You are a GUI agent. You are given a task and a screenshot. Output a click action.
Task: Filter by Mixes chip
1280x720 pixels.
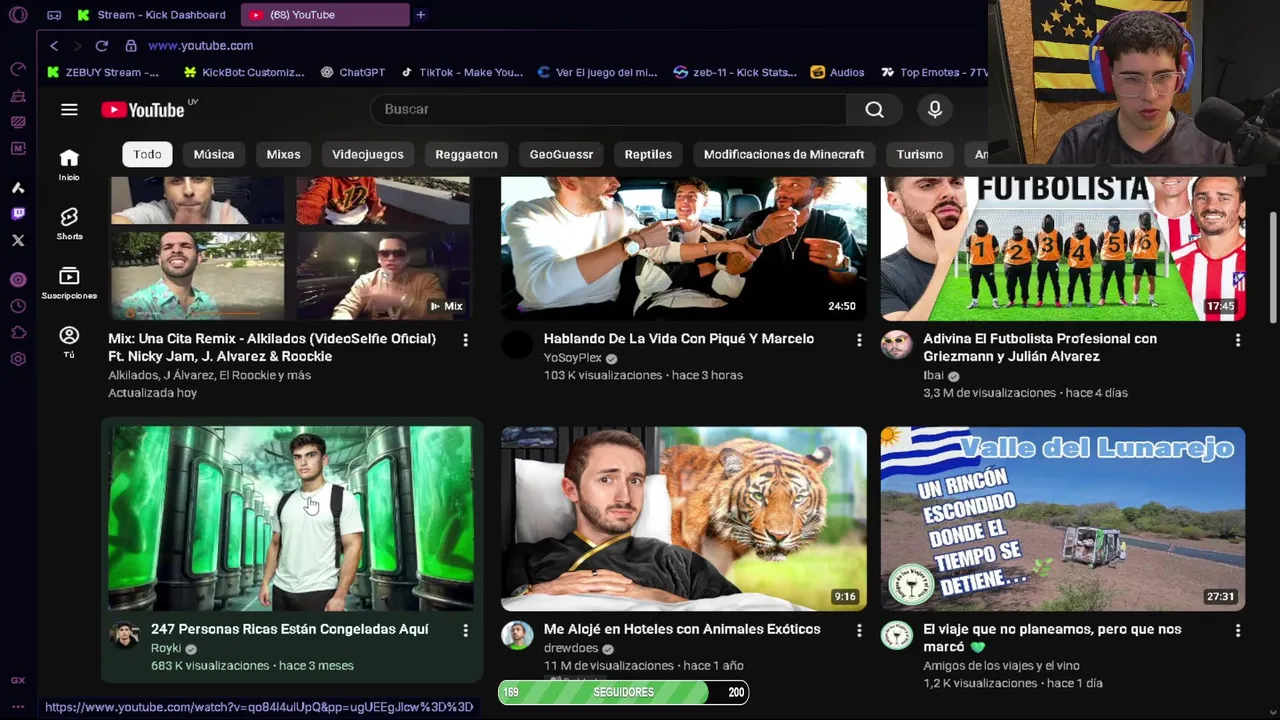[283, 154]
